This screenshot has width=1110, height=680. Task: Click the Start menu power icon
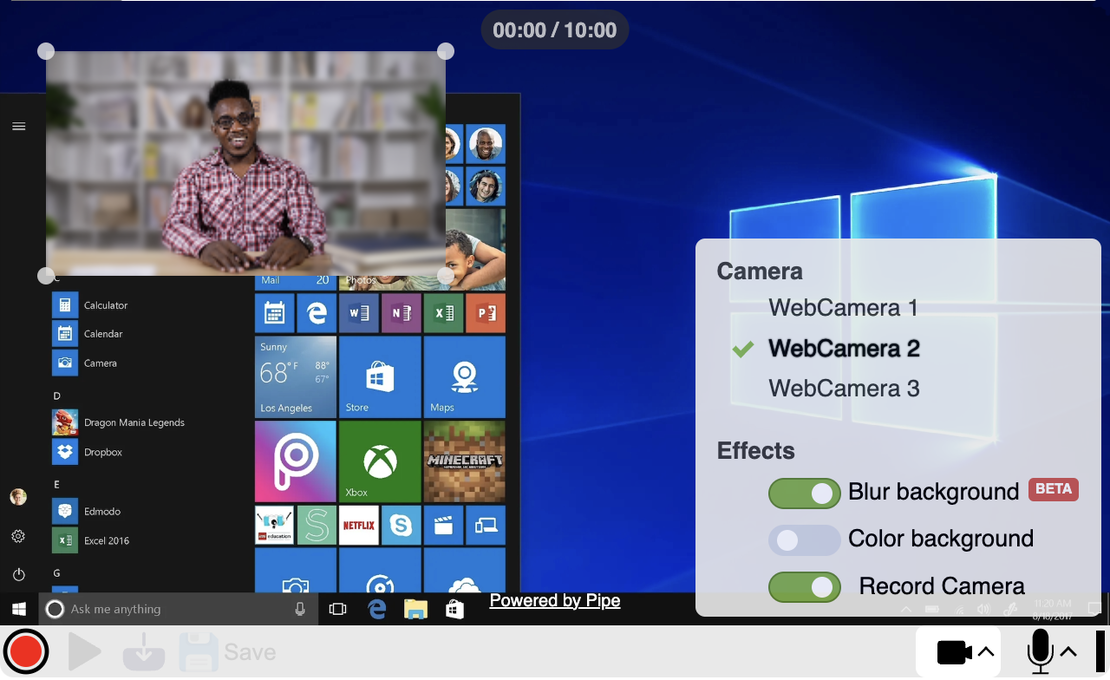click(18, 574)
